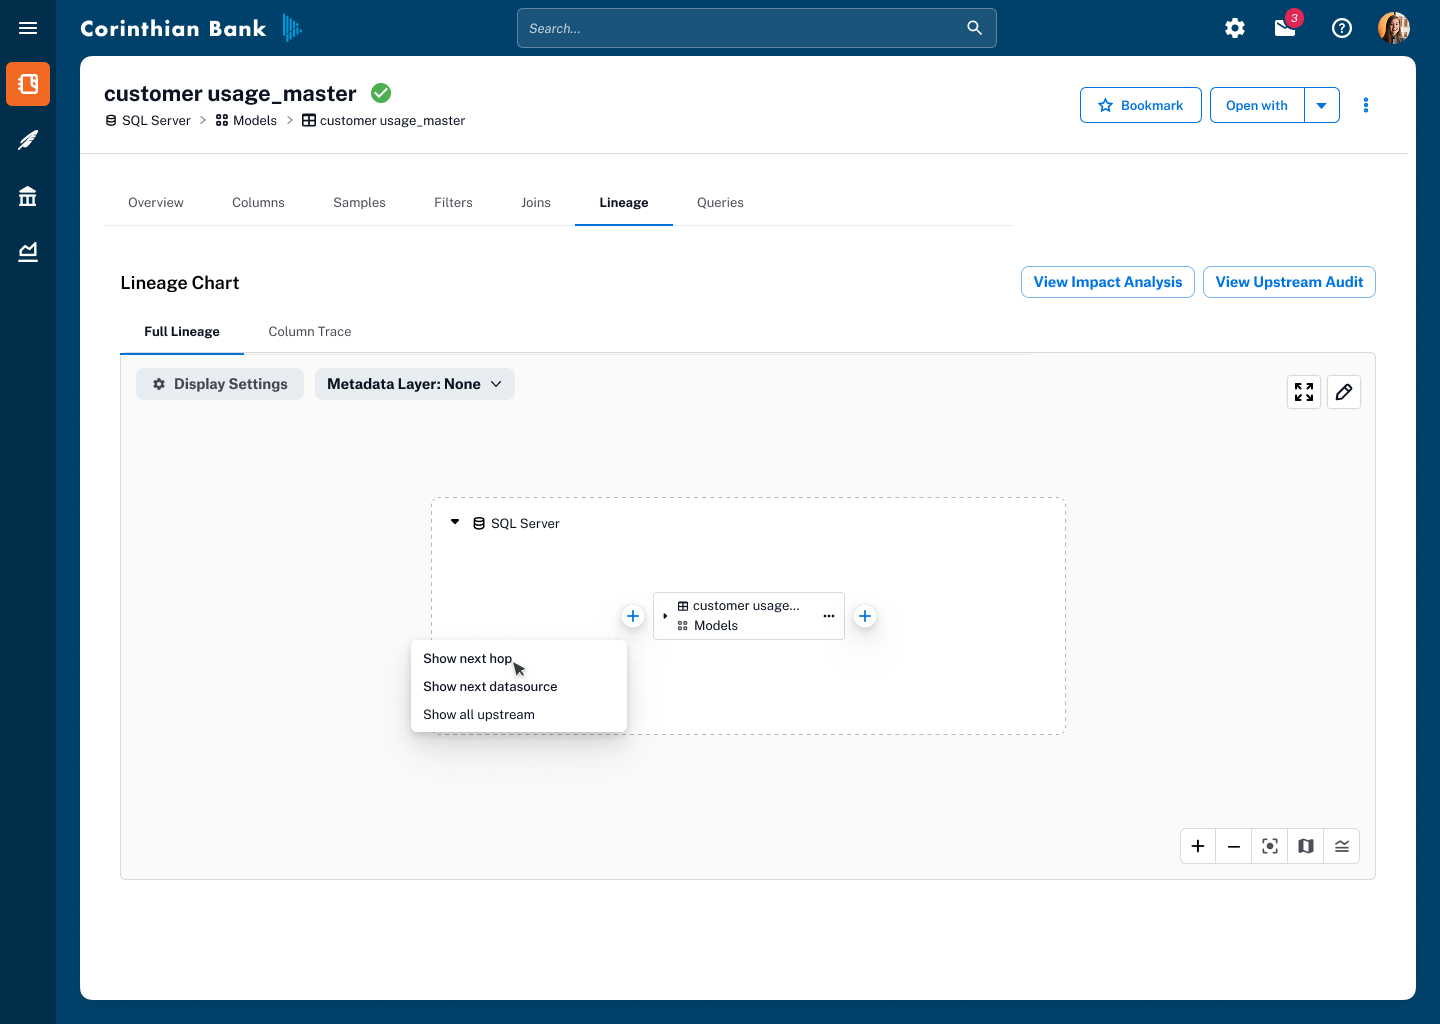Open Display Settings

click(220, 384)
